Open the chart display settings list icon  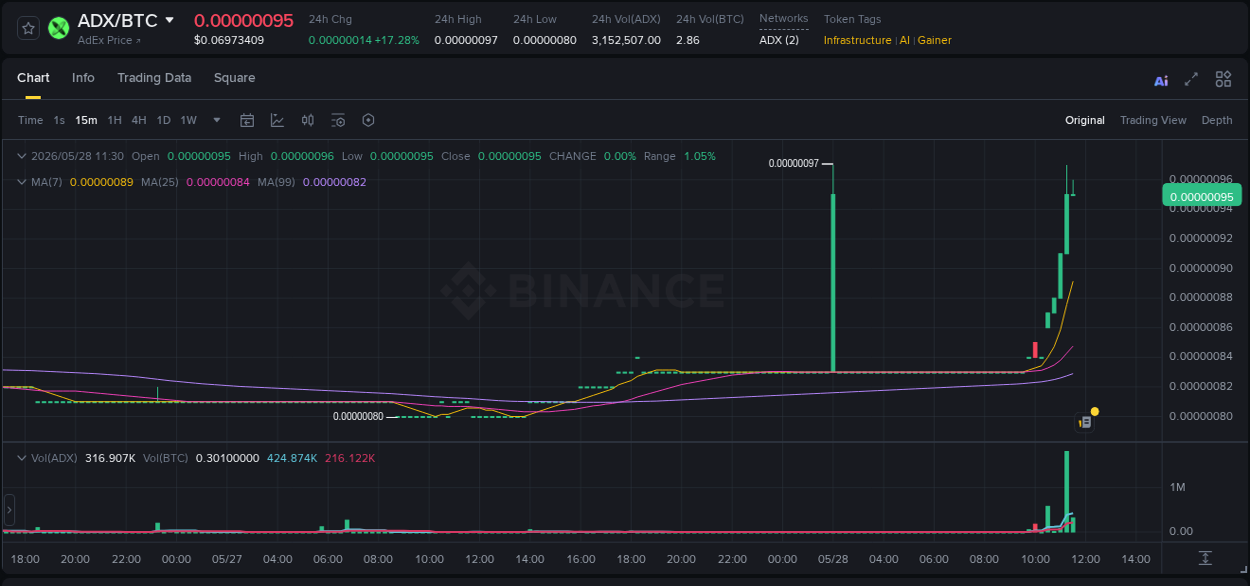pyautogui.click(x=338, y=120)
